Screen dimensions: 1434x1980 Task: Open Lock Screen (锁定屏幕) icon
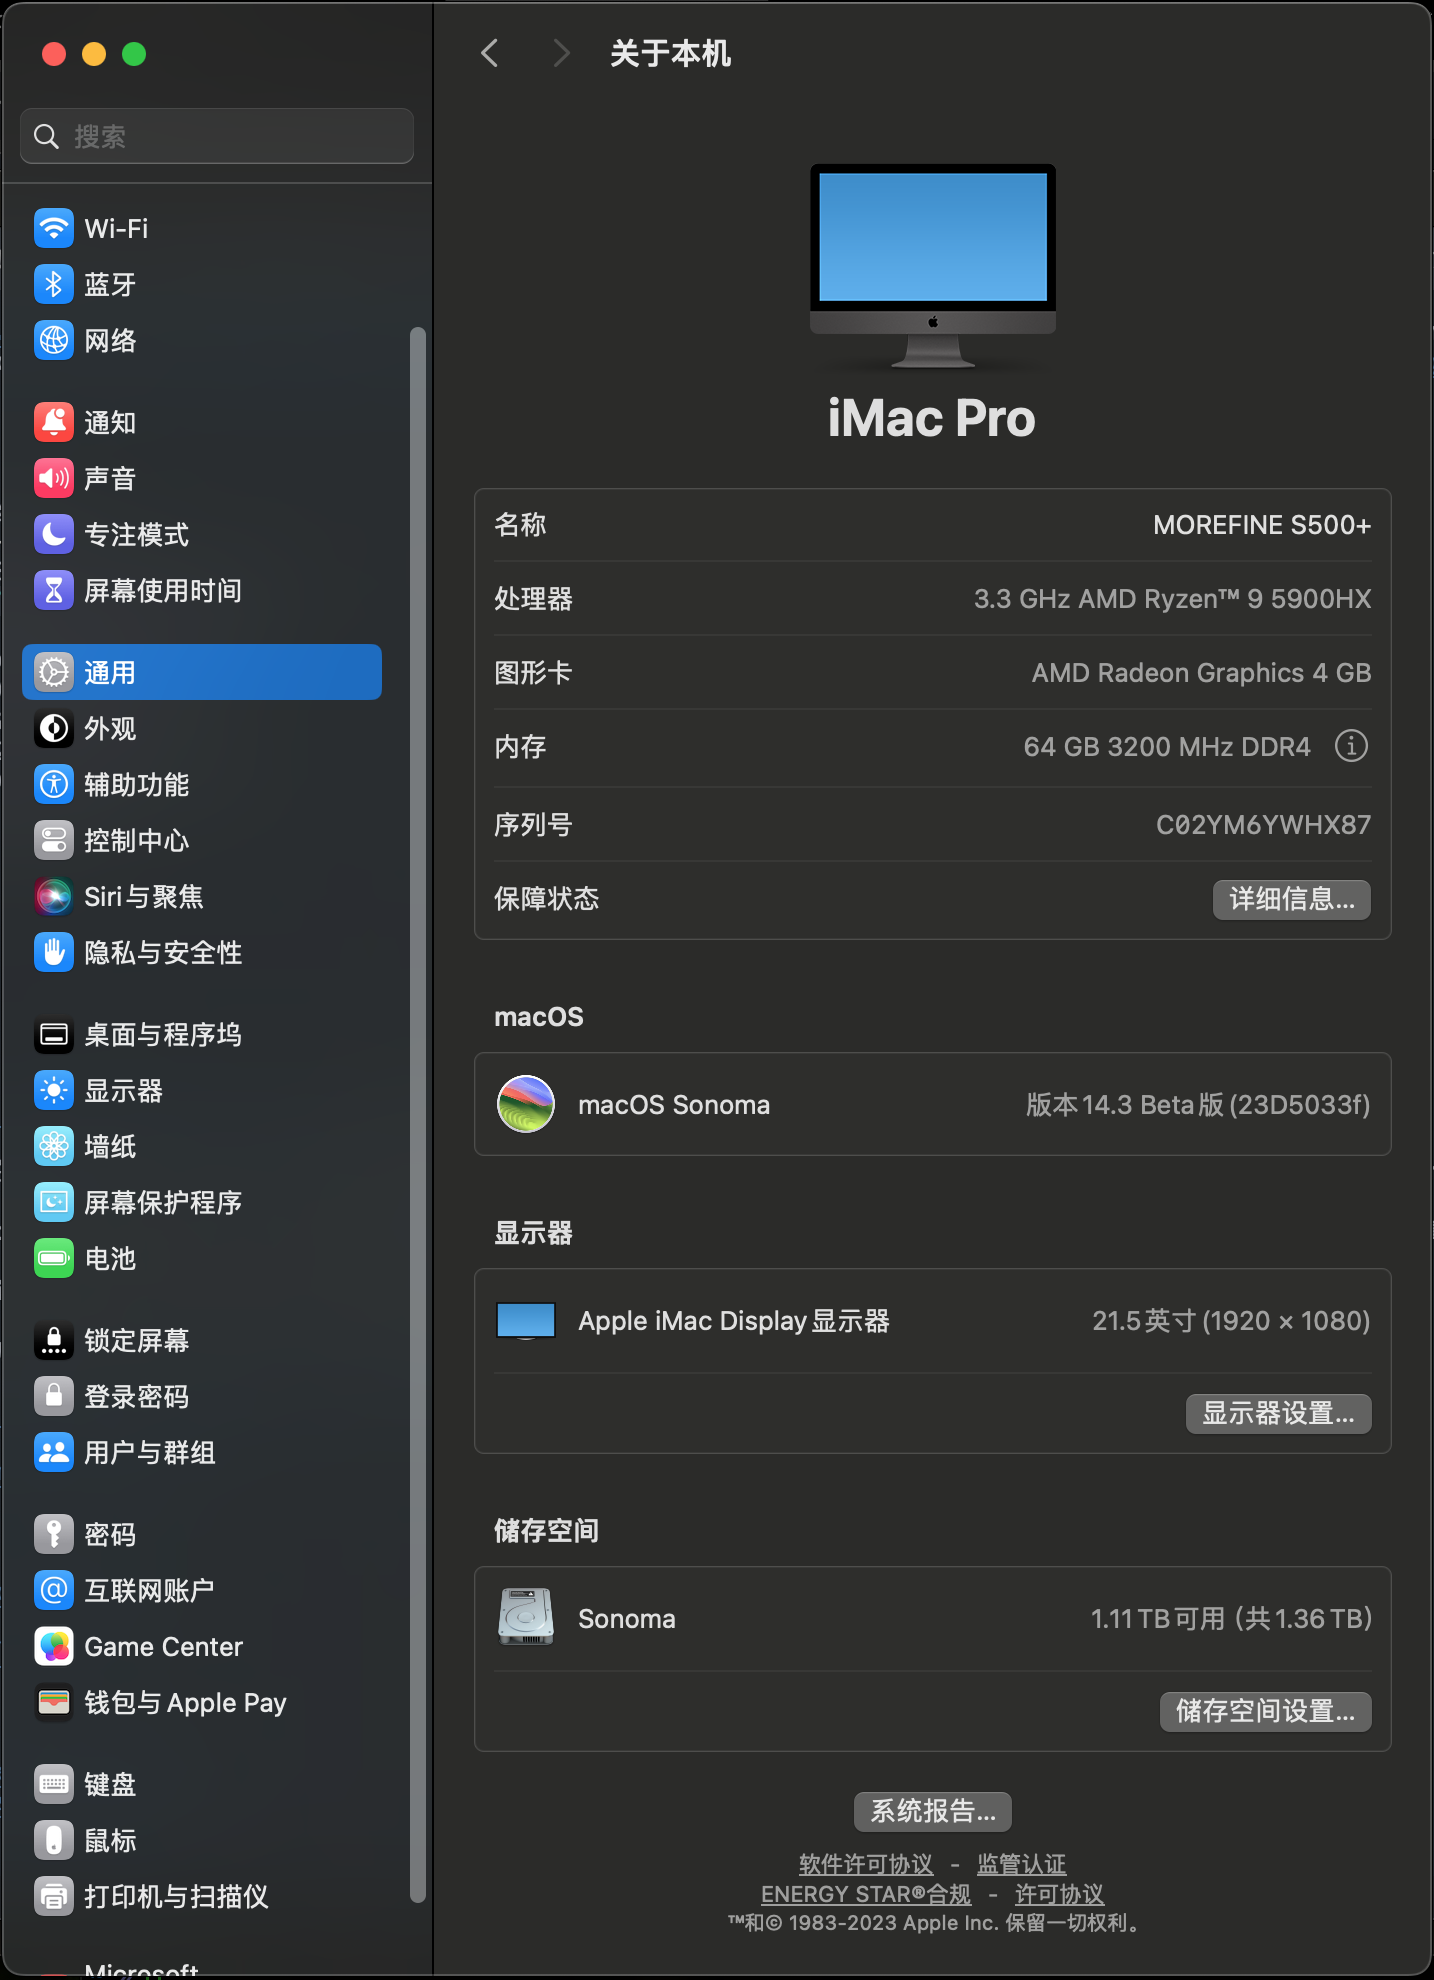point(54,1340)
